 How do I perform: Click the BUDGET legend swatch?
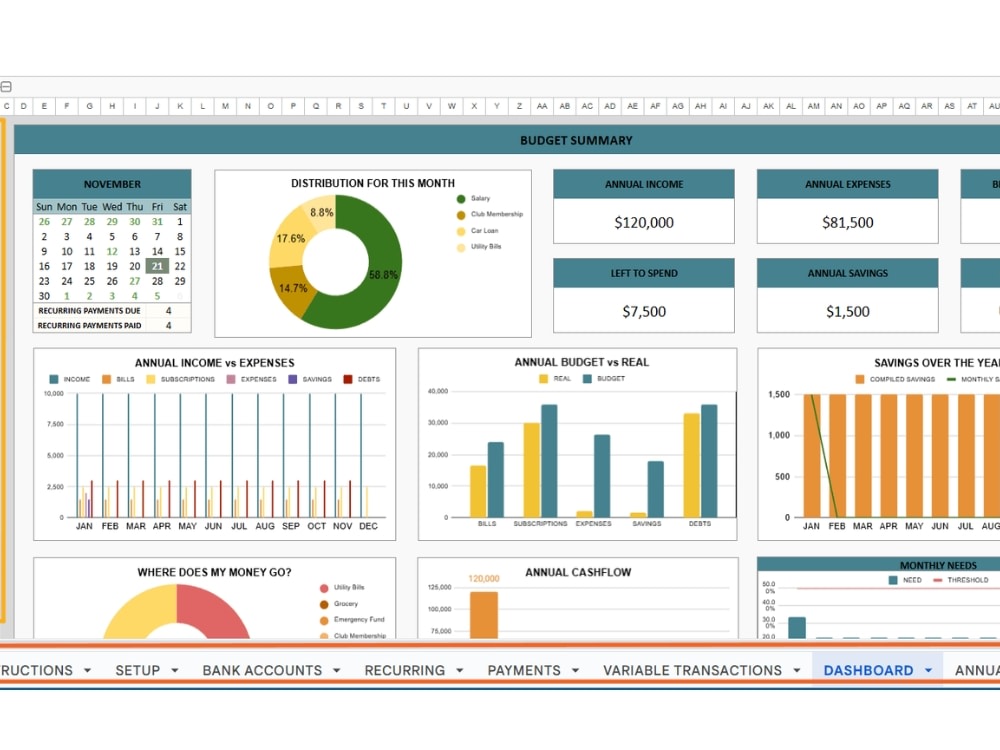point(587,379)
